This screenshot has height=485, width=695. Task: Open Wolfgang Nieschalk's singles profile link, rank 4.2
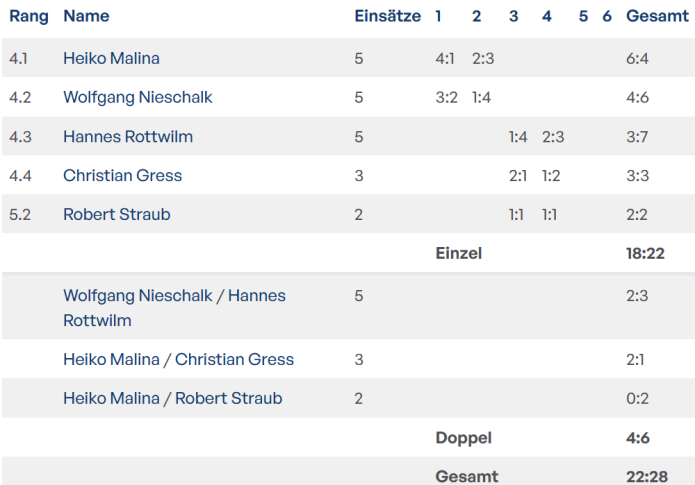(137, 97)
